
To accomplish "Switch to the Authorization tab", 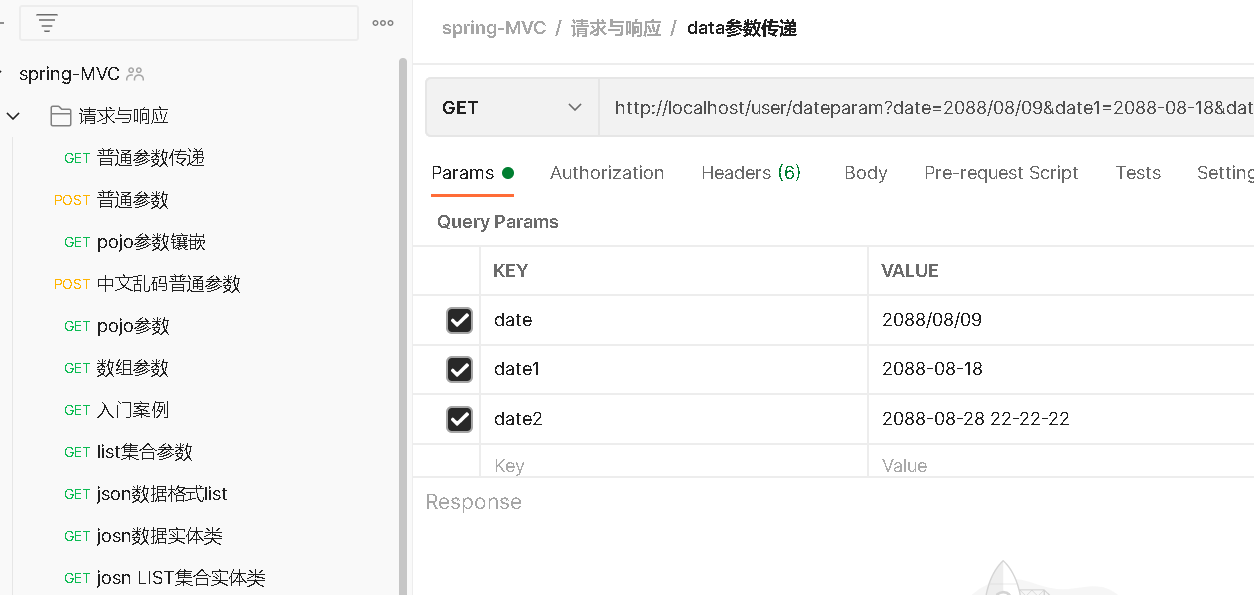I will [606, 173].
